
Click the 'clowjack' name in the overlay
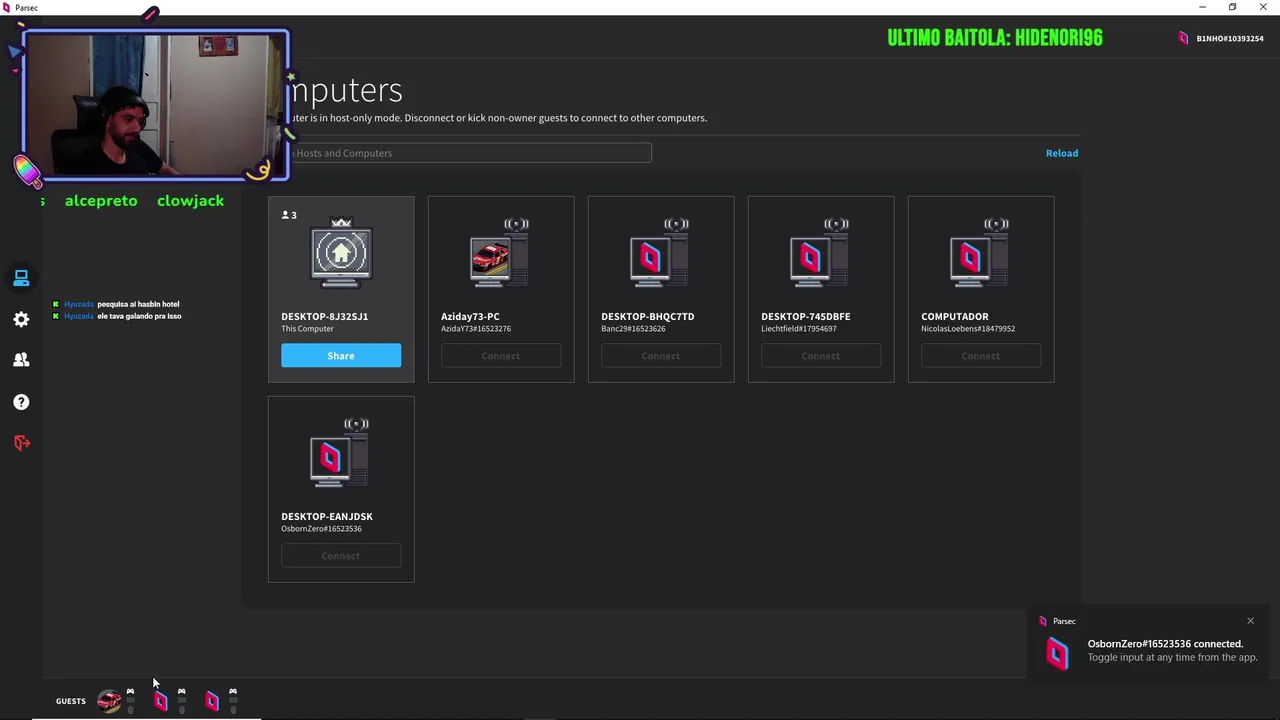coord(190,201)
